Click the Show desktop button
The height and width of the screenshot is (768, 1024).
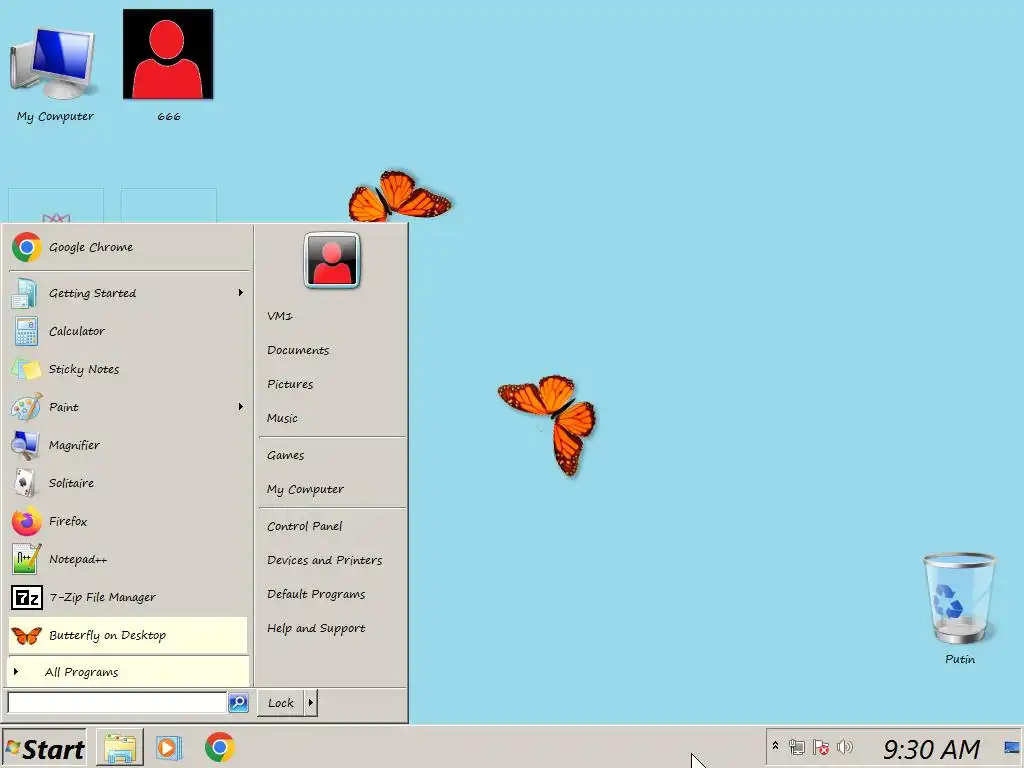[x=1012, y=748]
